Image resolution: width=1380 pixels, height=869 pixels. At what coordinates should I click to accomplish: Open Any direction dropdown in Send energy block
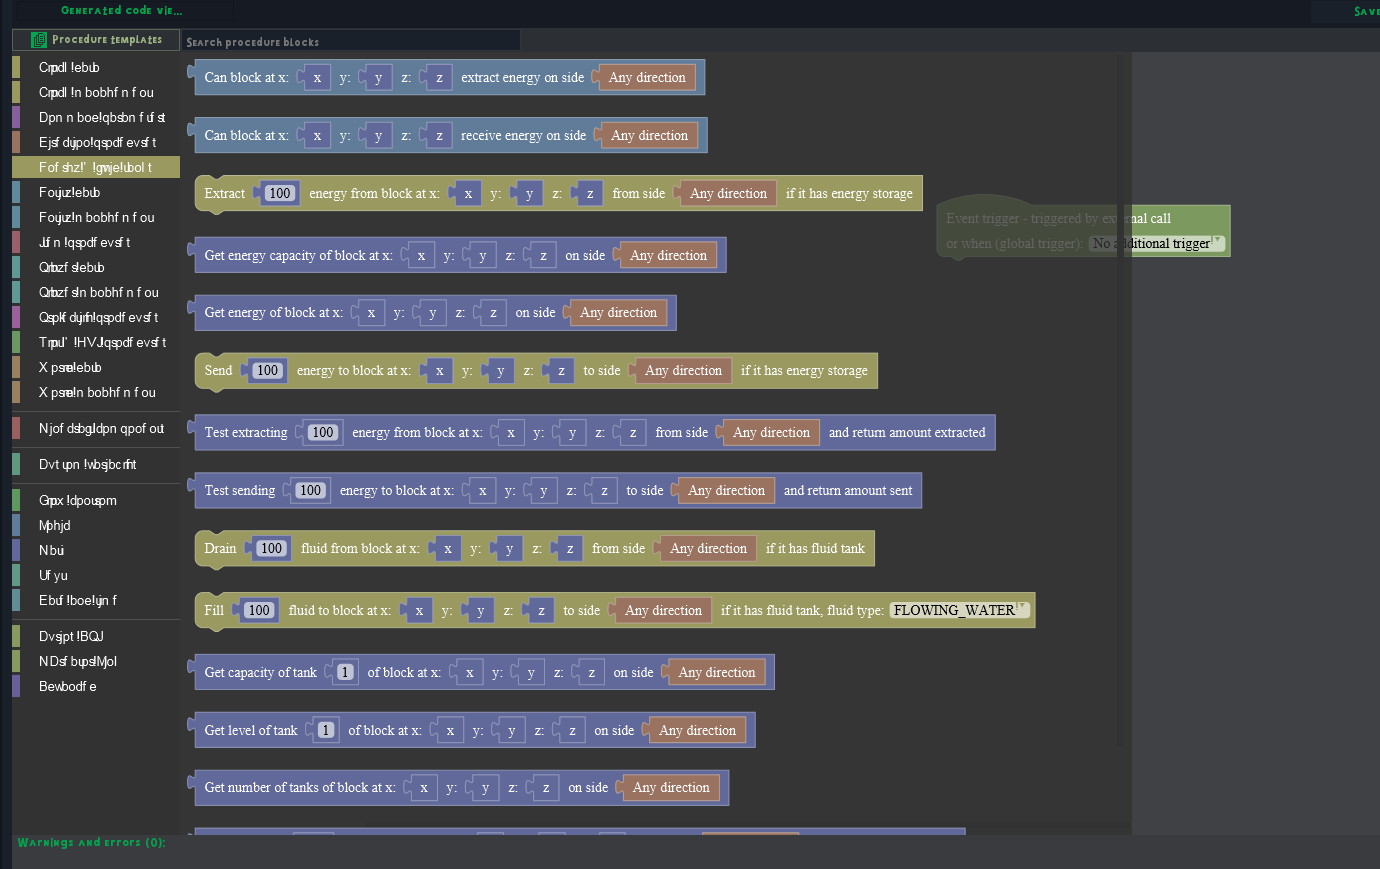683,370
